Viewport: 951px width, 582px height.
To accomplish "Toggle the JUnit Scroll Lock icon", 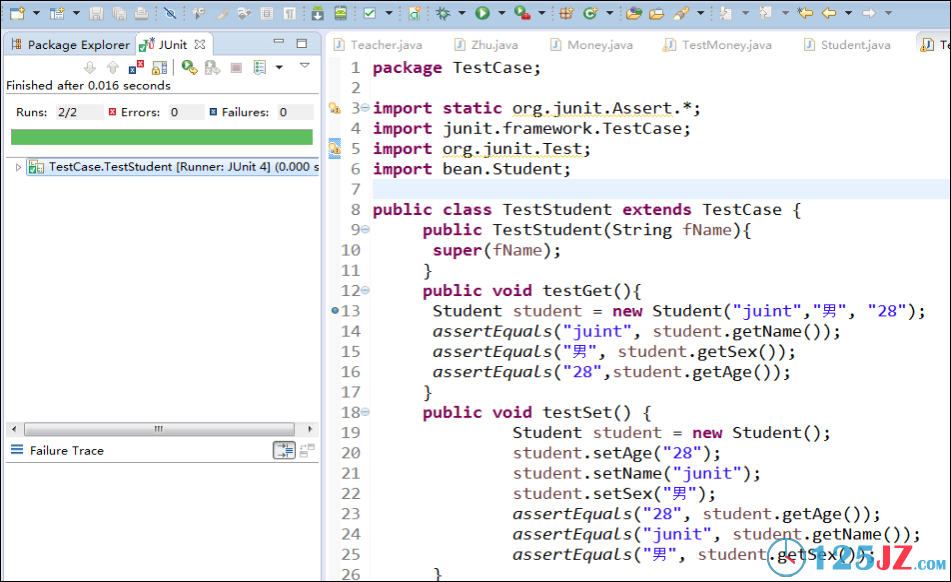I will click(x=160, y=67).
